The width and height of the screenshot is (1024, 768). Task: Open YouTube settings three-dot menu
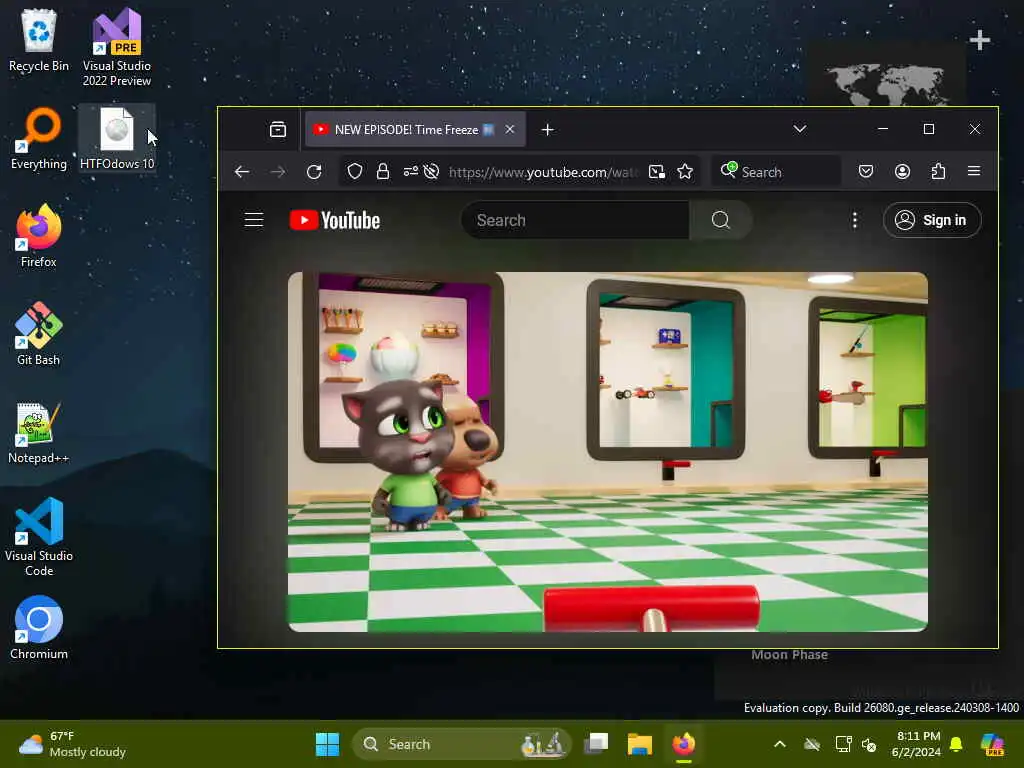[x=855, y=220]
